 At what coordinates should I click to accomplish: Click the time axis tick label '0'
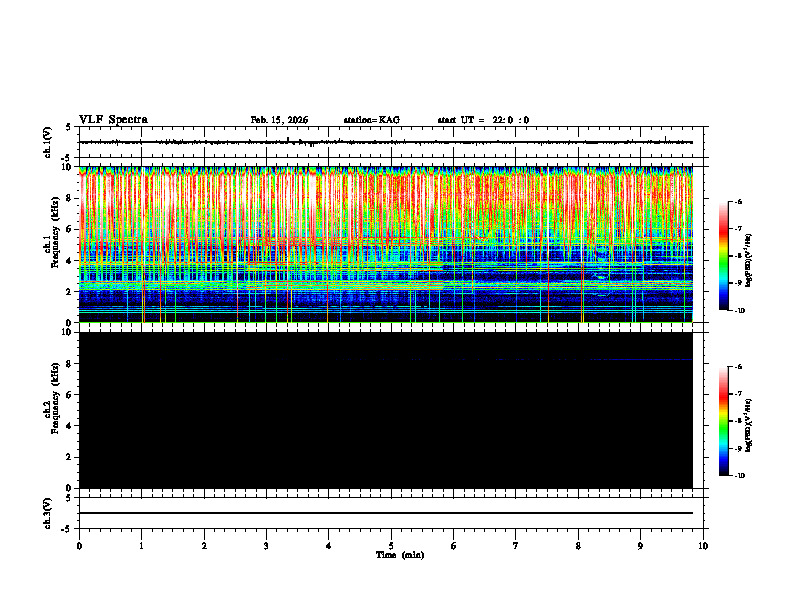(x=79, y=546)
